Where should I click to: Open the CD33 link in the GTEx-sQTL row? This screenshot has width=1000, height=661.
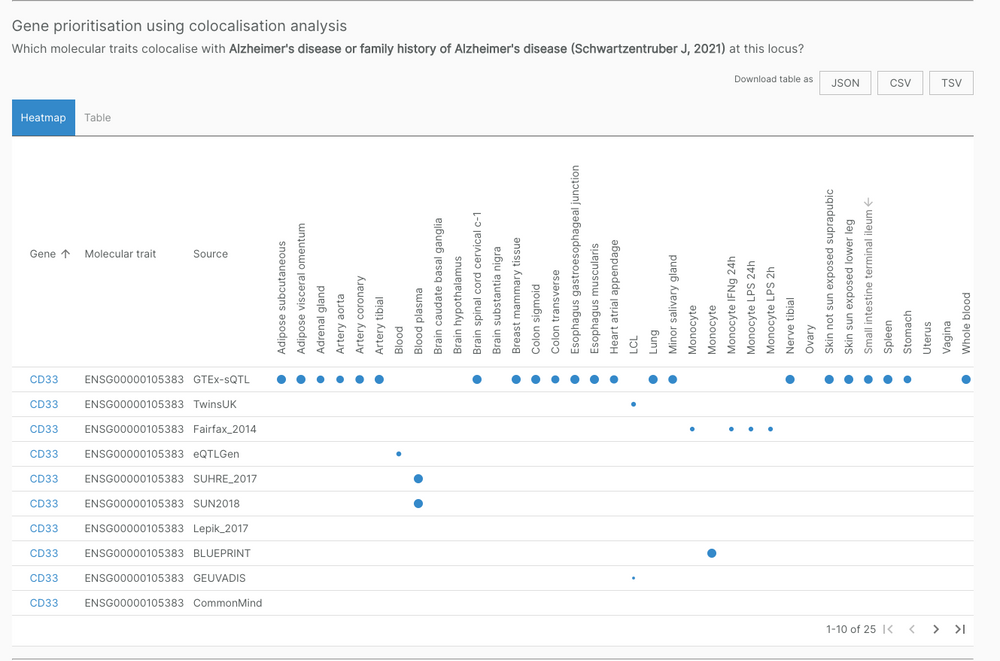tap(45, 379)
